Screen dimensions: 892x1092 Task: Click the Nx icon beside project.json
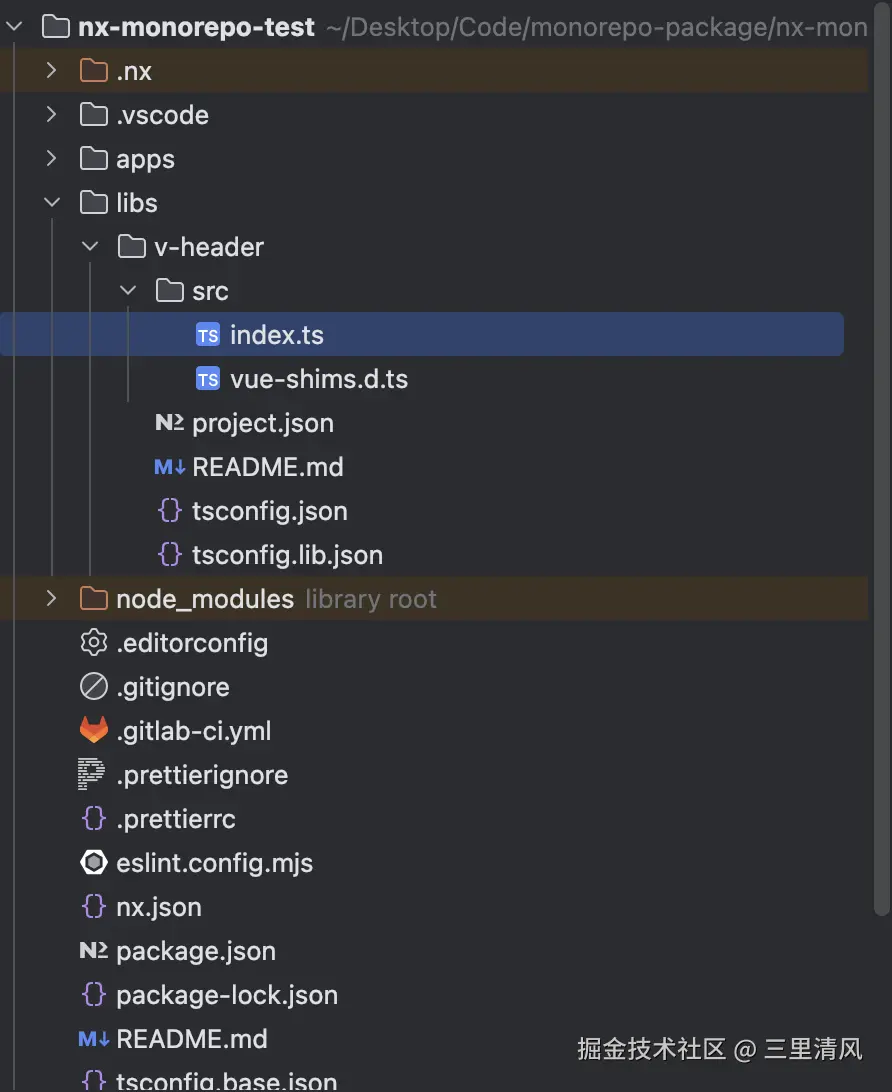click(x=169, y=423)
